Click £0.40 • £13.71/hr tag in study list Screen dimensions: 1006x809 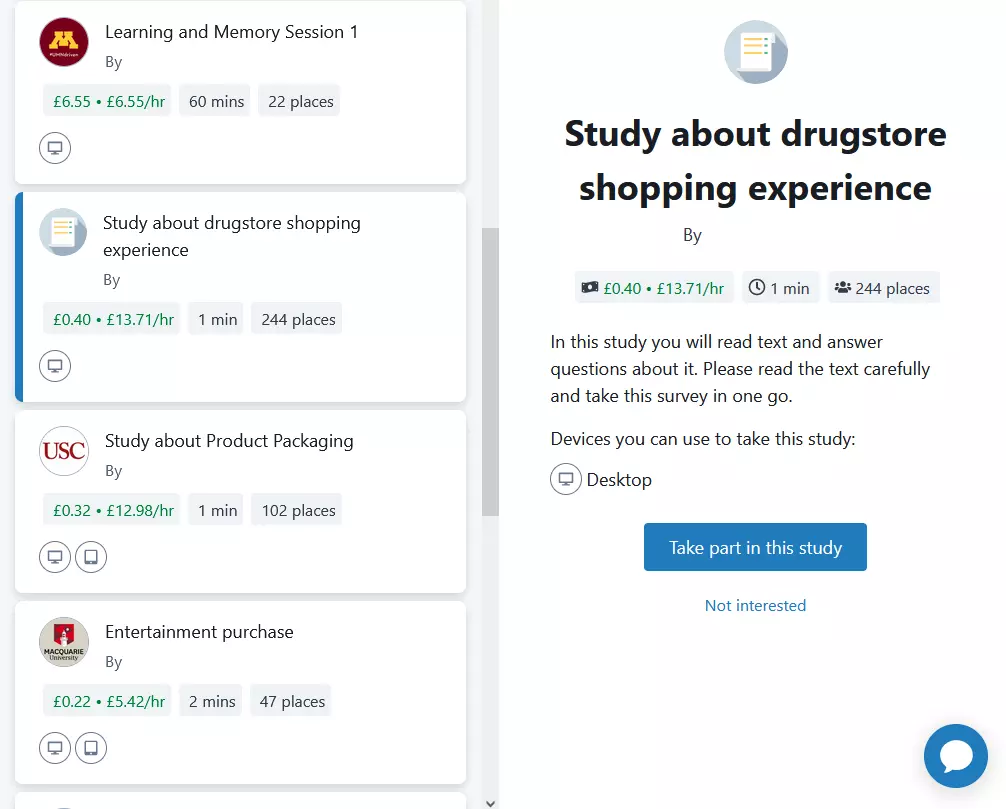[x=113, y=319]
